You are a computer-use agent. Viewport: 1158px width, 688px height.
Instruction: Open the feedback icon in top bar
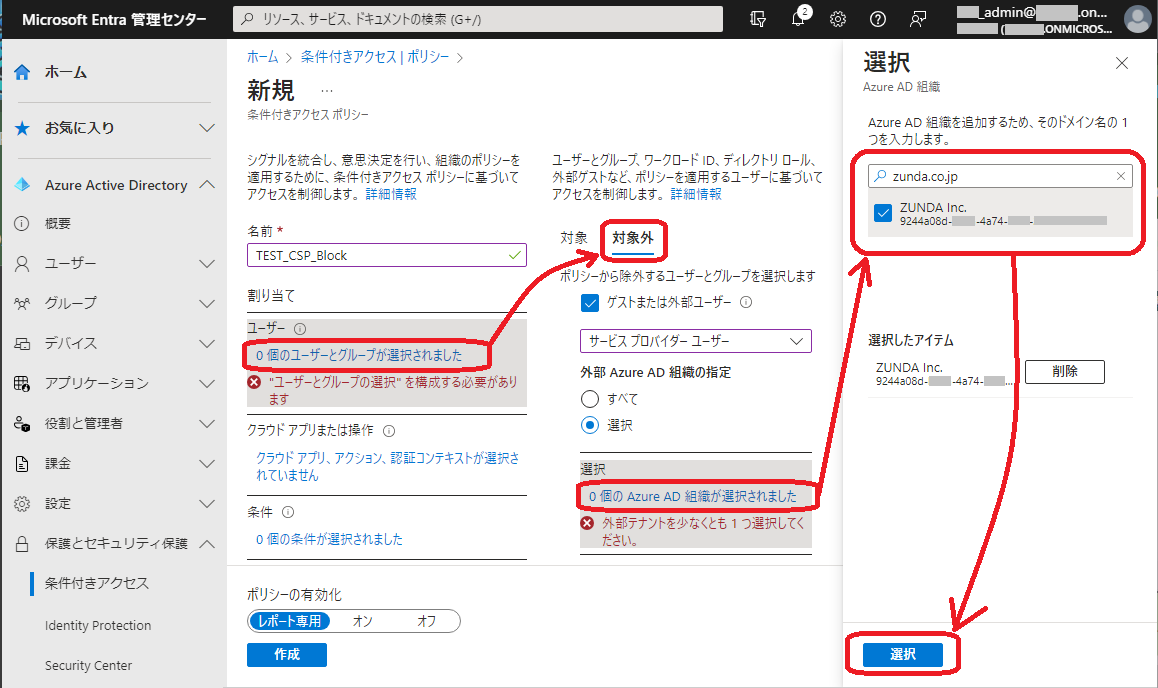click(918, 19)
